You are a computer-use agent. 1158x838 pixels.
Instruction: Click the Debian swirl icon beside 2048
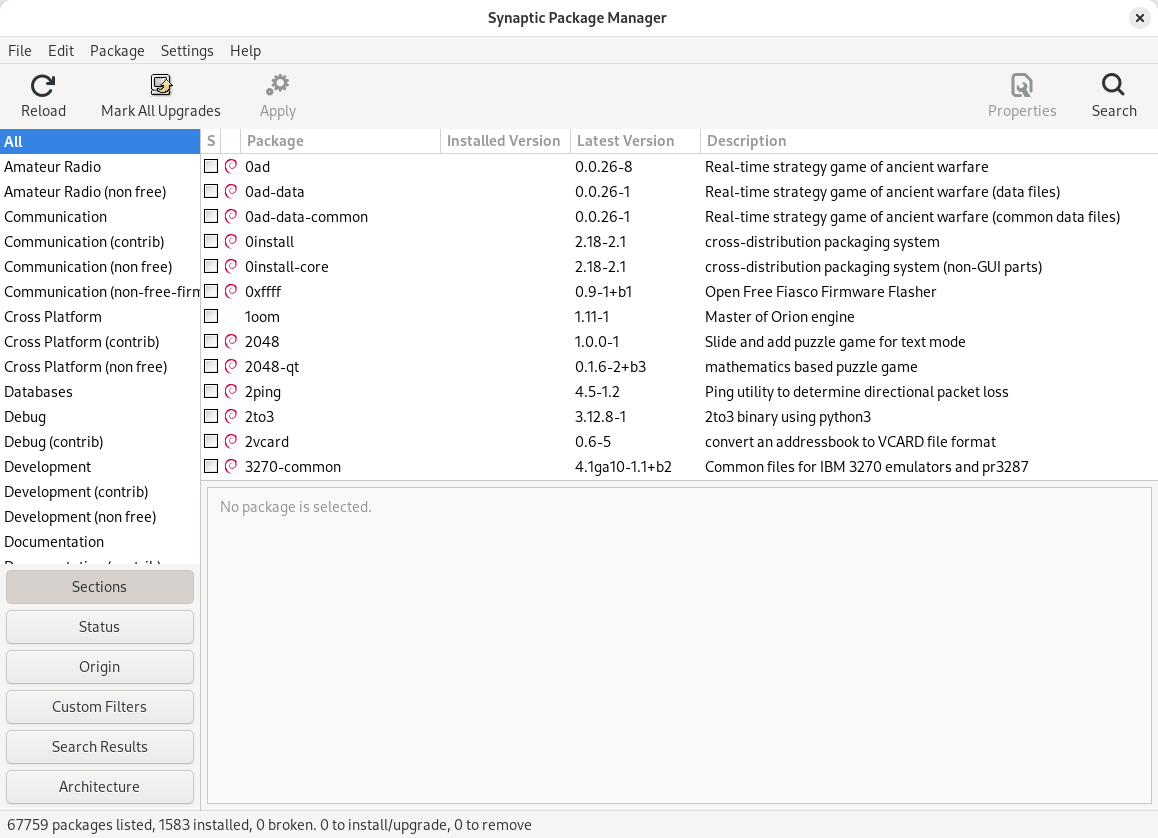point(231,341)
